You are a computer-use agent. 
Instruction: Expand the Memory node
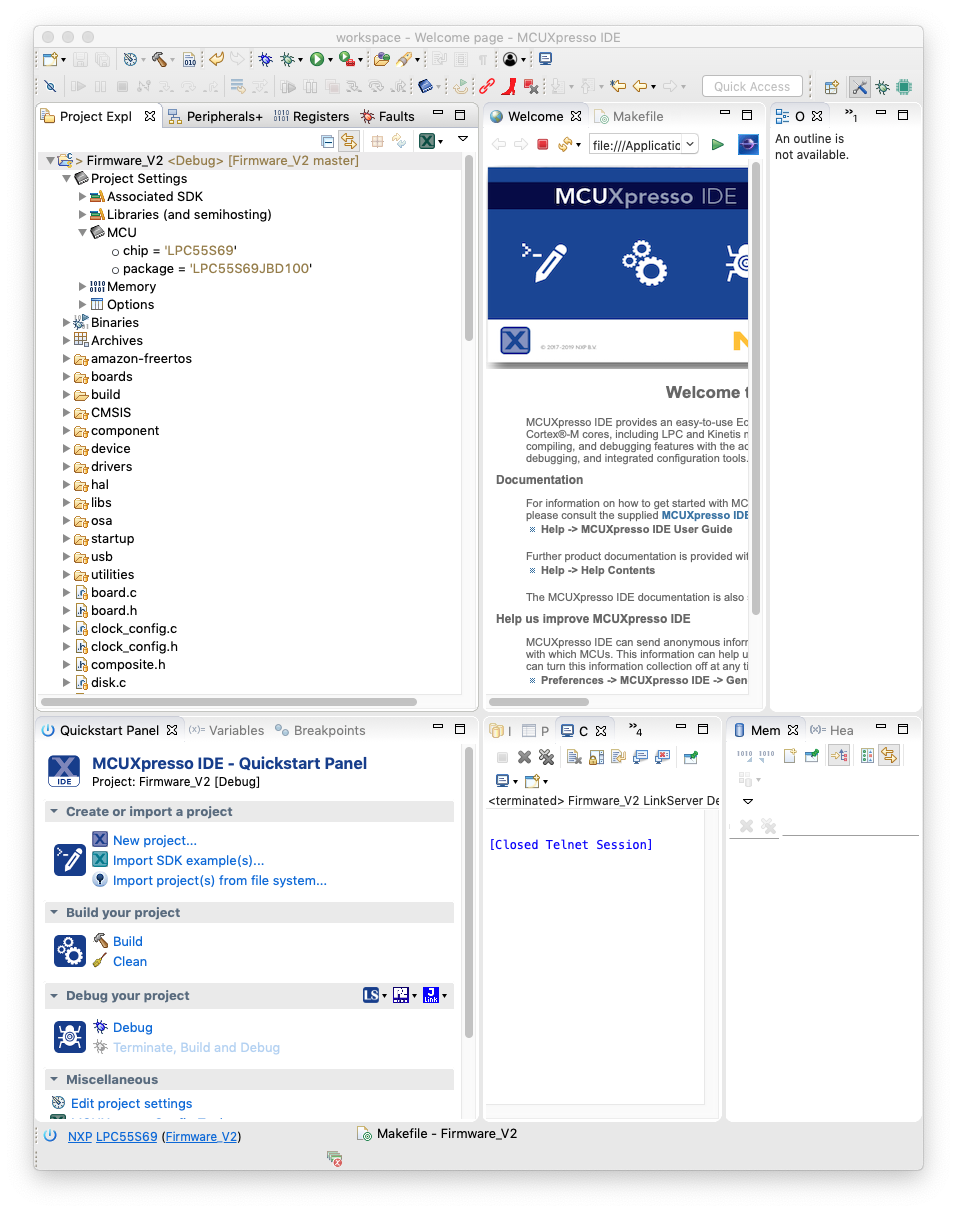[83, 287]
